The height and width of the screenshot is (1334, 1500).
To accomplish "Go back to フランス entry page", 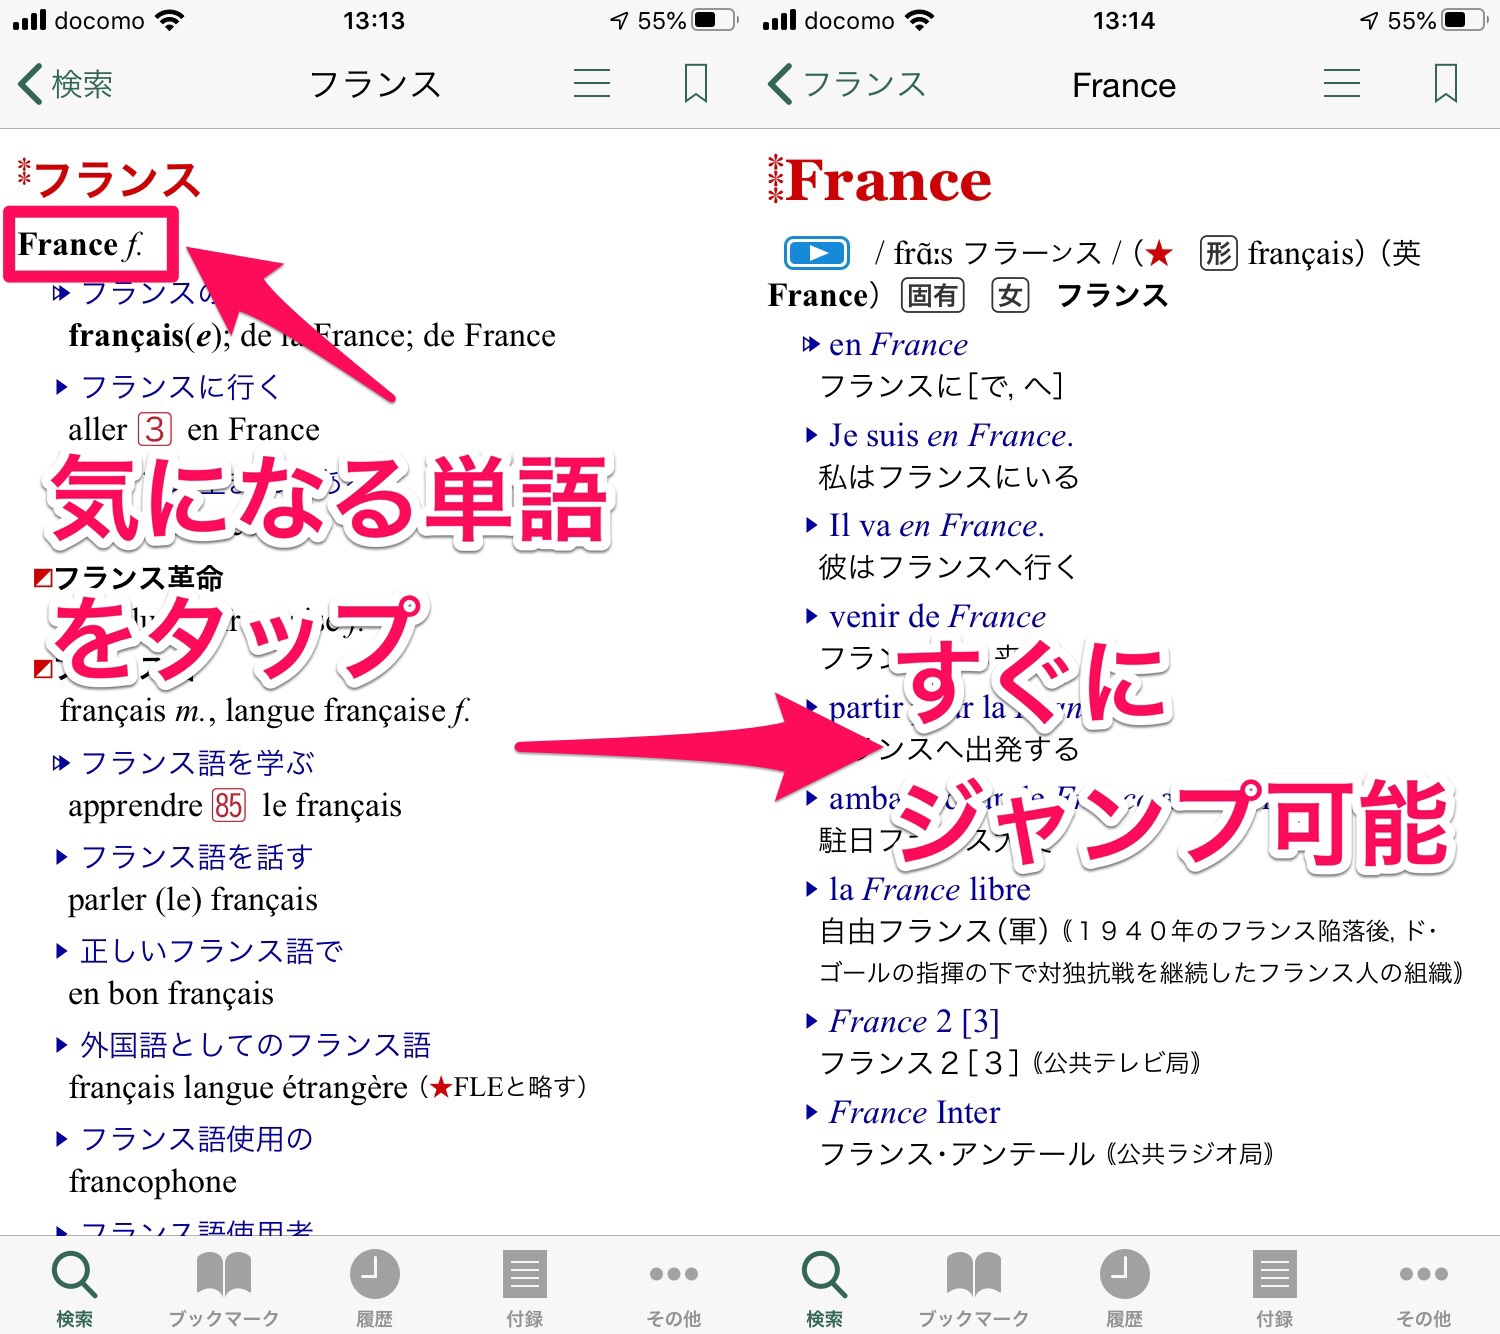I will [x=847, y=84].
